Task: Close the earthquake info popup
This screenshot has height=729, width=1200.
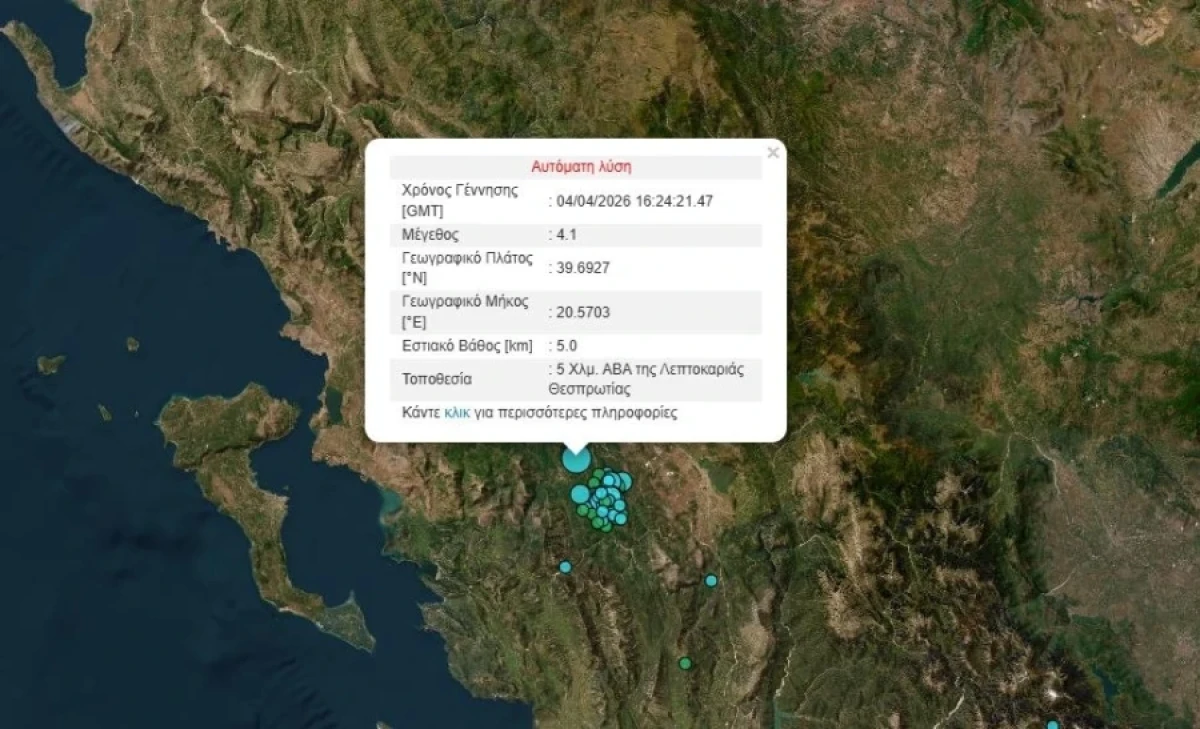Action: click(772, 153)
